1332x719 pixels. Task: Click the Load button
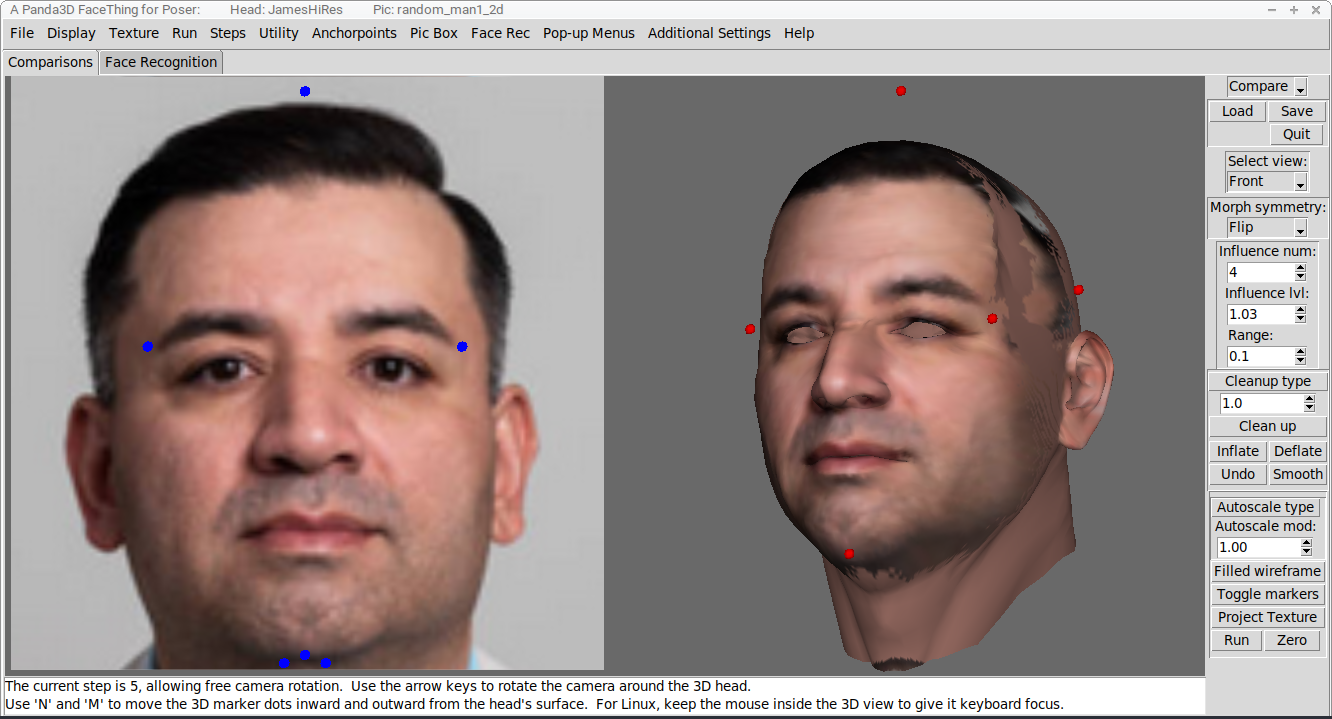1237,111
